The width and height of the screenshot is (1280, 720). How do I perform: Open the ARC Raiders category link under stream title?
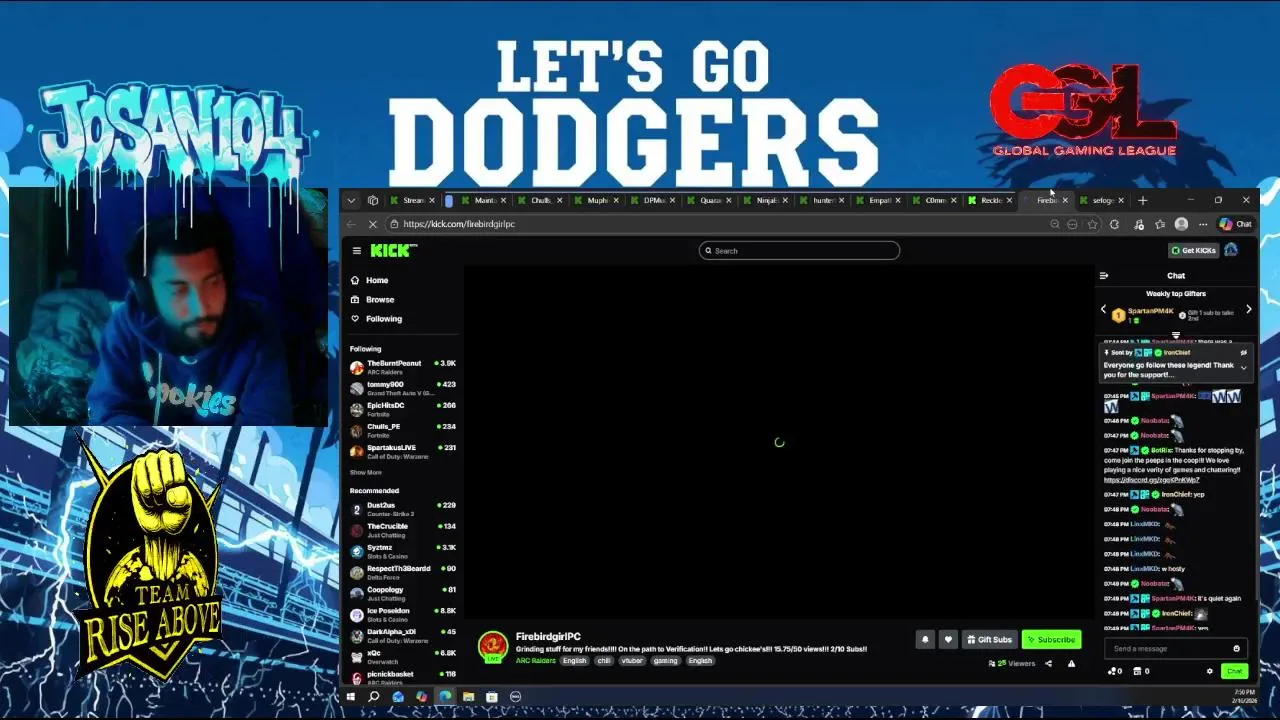point(536,660)
